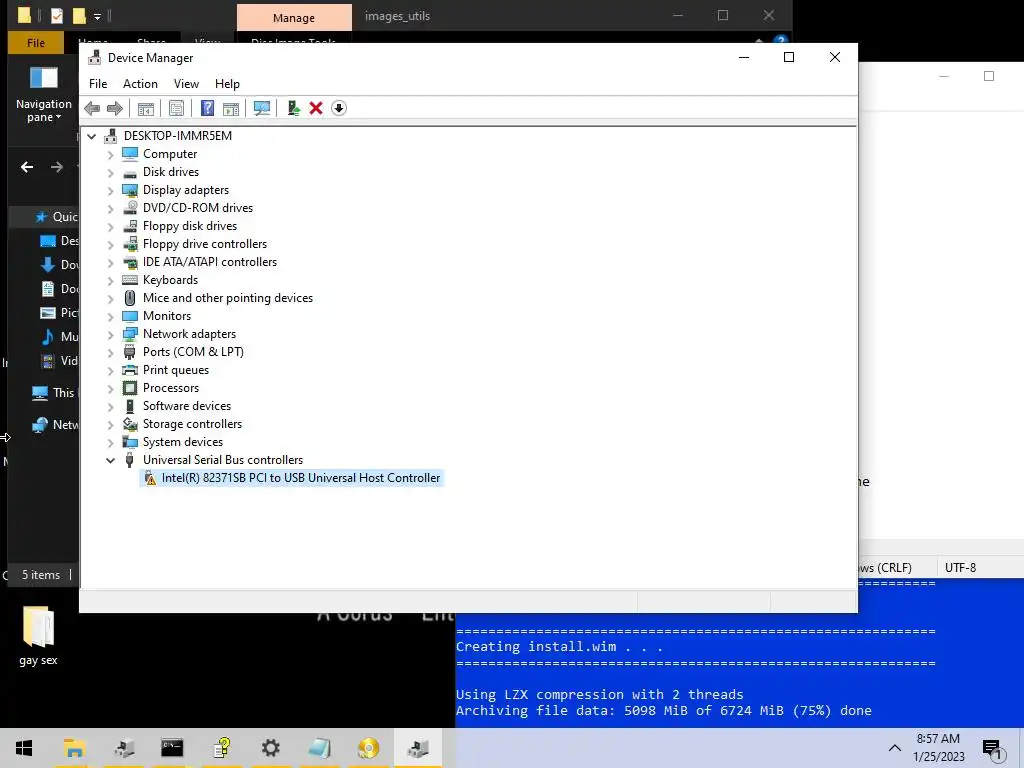Screen dimensions: 1024x768
Task: Open the Settings gear on taskbar
Action: (270, 748)
